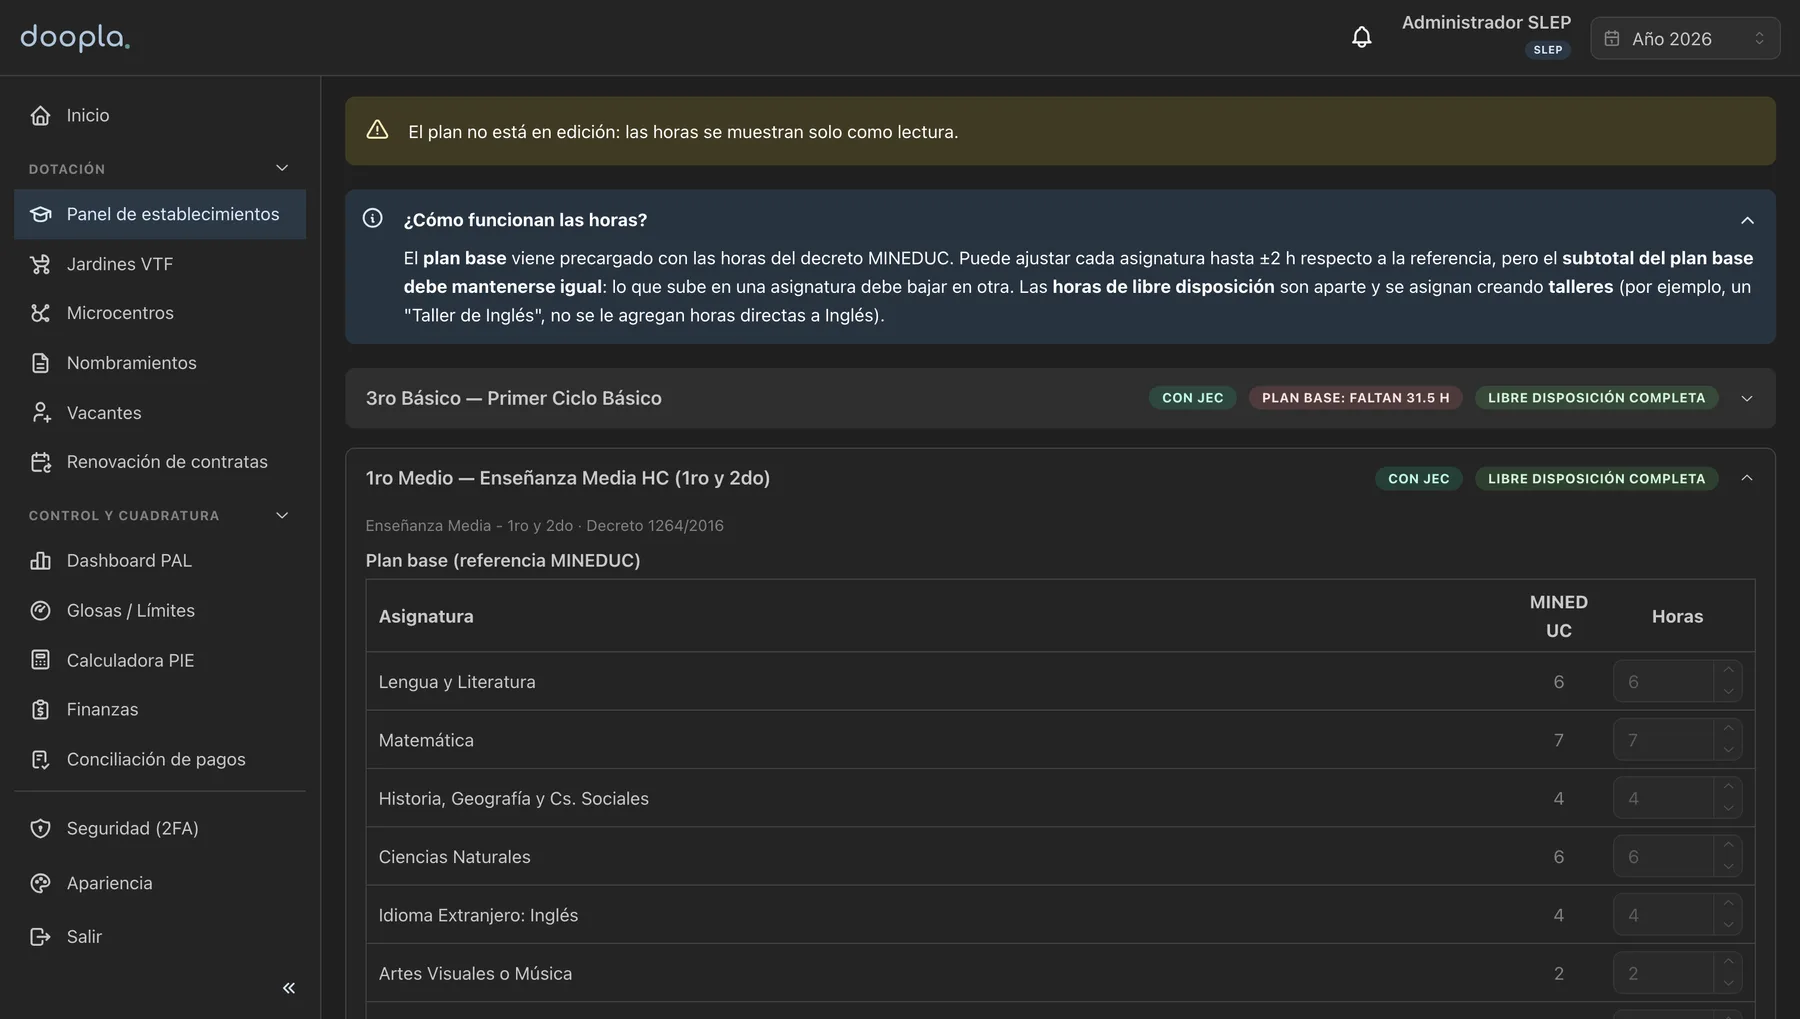The image size is (1800, 1019).
Task: Click the Salir logout icon
Action: pos(40,937)
